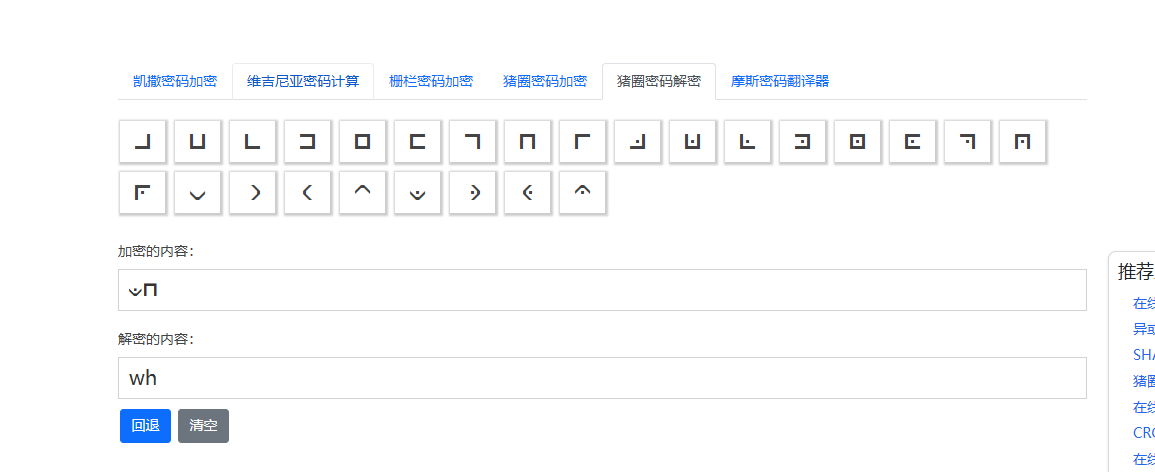The height and width of the screenshot is (472, 1155).
Task: Click the open-bottom box symbol without dot
Action: click(527, 141)
